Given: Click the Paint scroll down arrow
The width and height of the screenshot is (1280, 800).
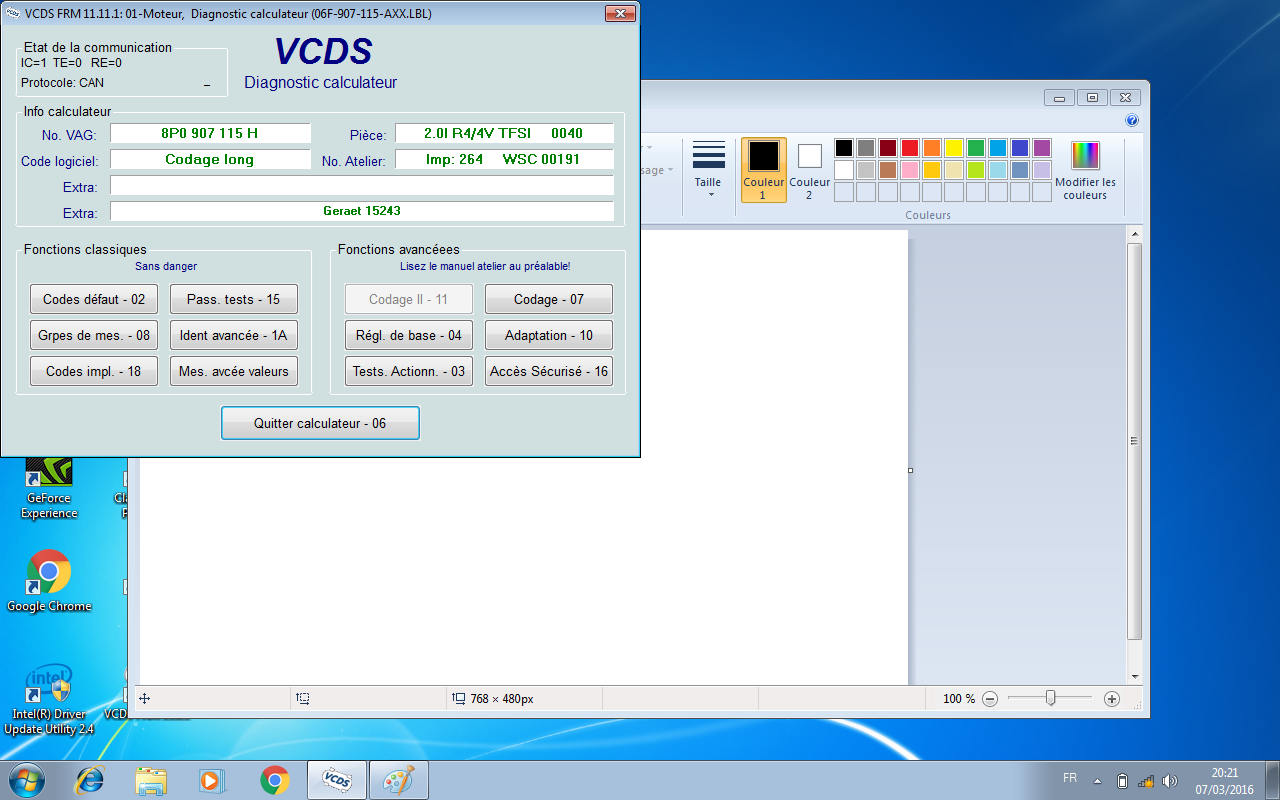Looking at the screenshot, I should [1134, 676].
